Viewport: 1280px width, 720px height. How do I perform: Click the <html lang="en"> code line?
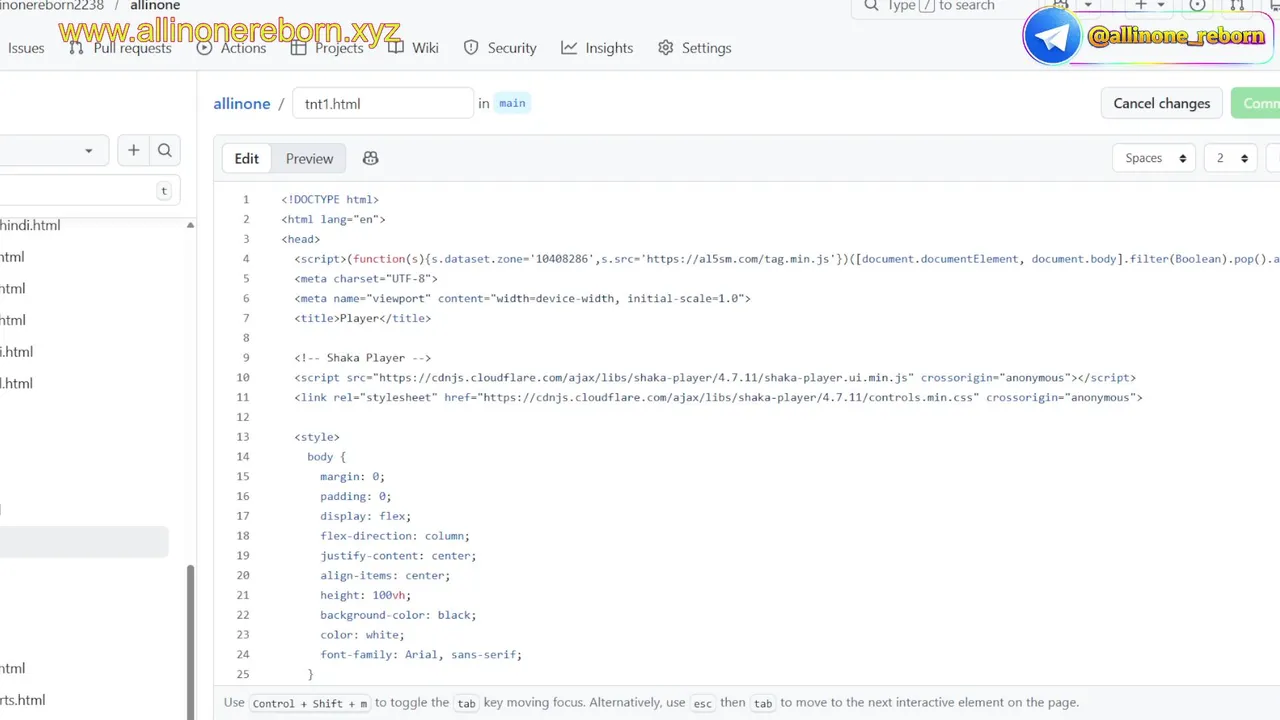tap(333, 219)
